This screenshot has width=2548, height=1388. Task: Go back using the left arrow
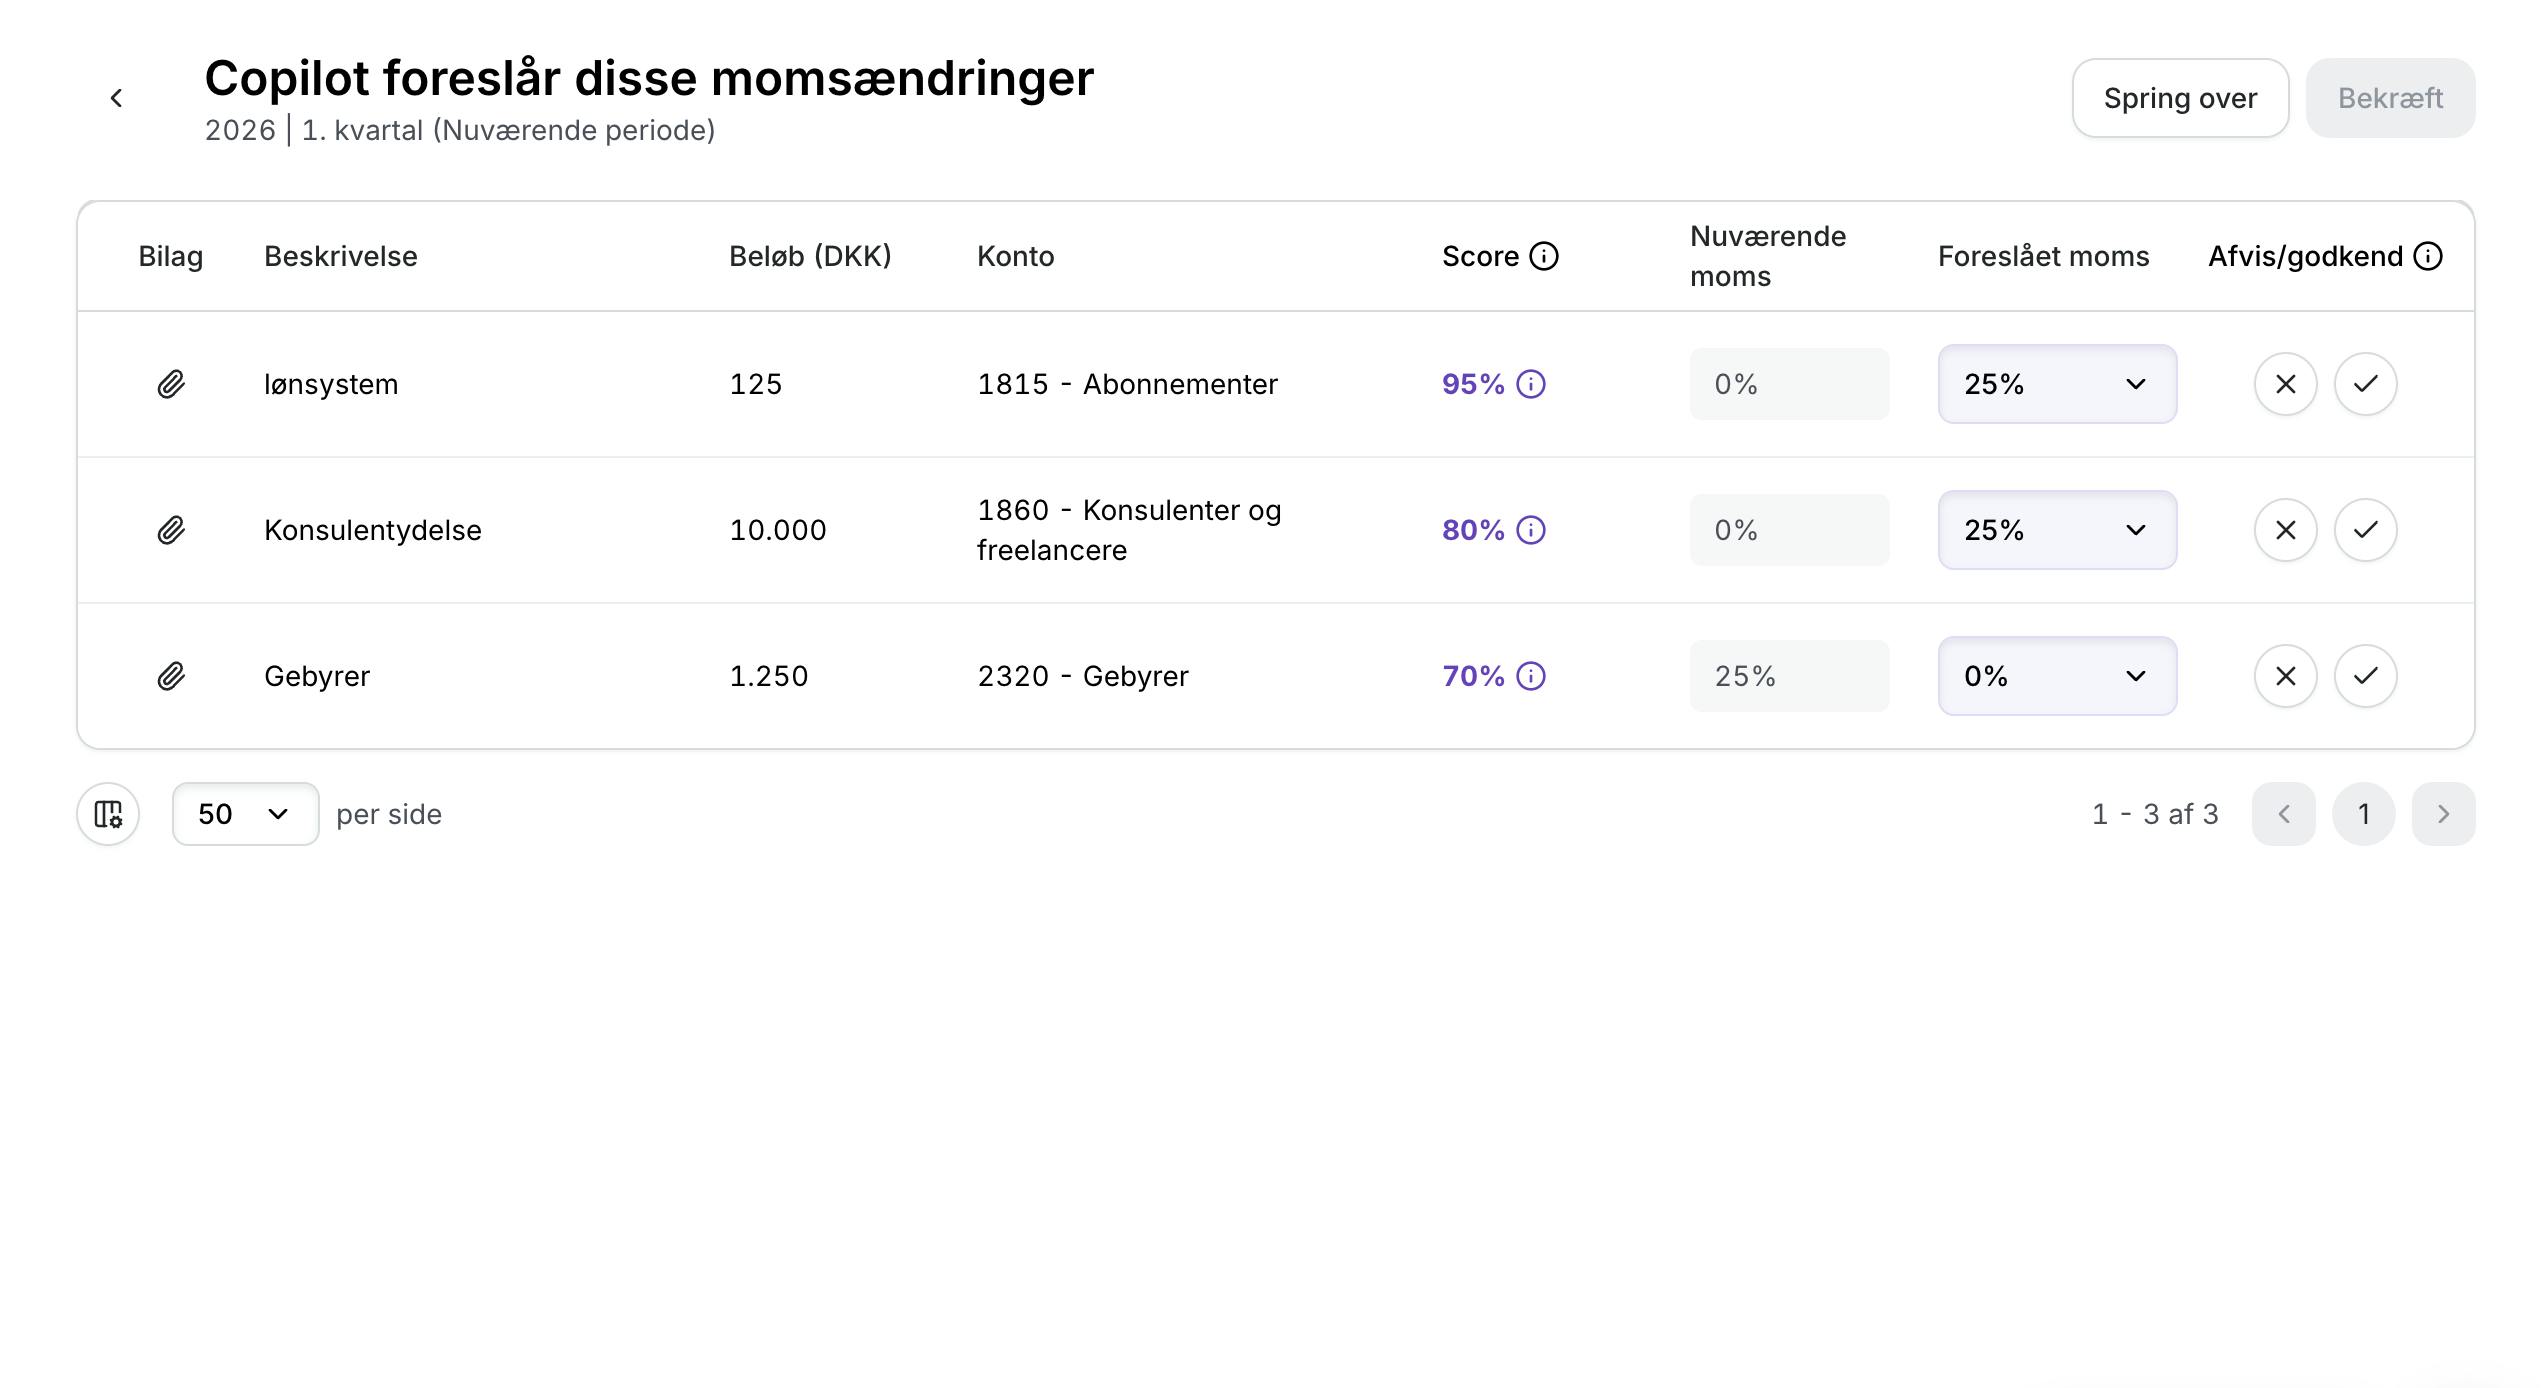coord(116,98)
